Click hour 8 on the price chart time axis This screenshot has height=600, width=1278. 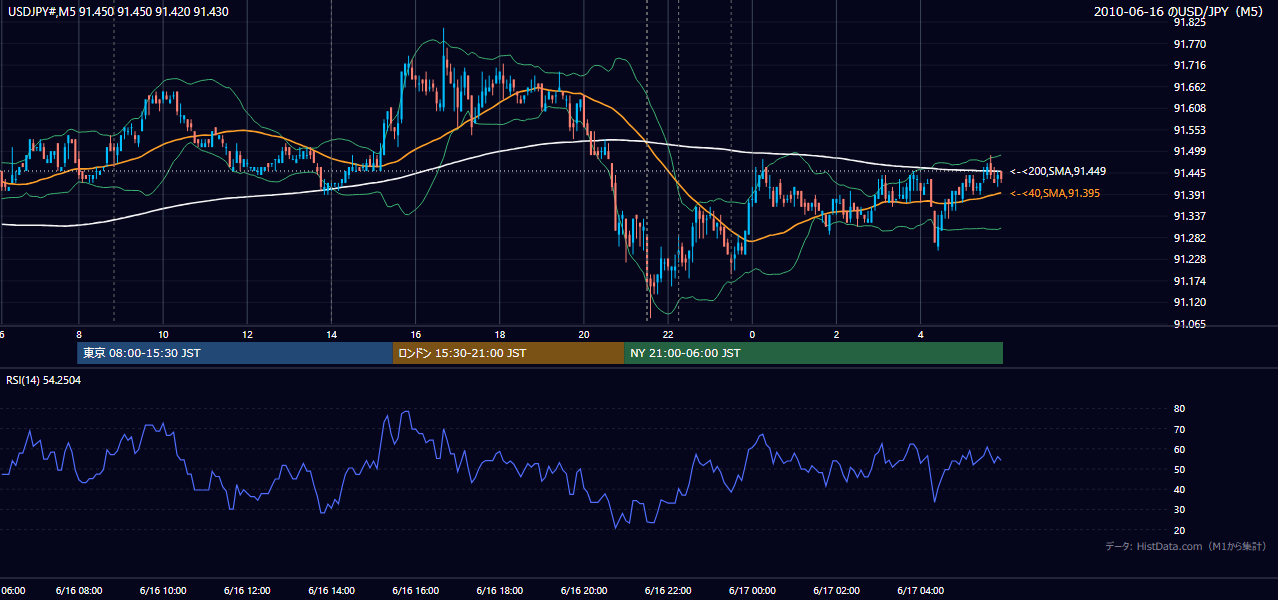[78, 335]
